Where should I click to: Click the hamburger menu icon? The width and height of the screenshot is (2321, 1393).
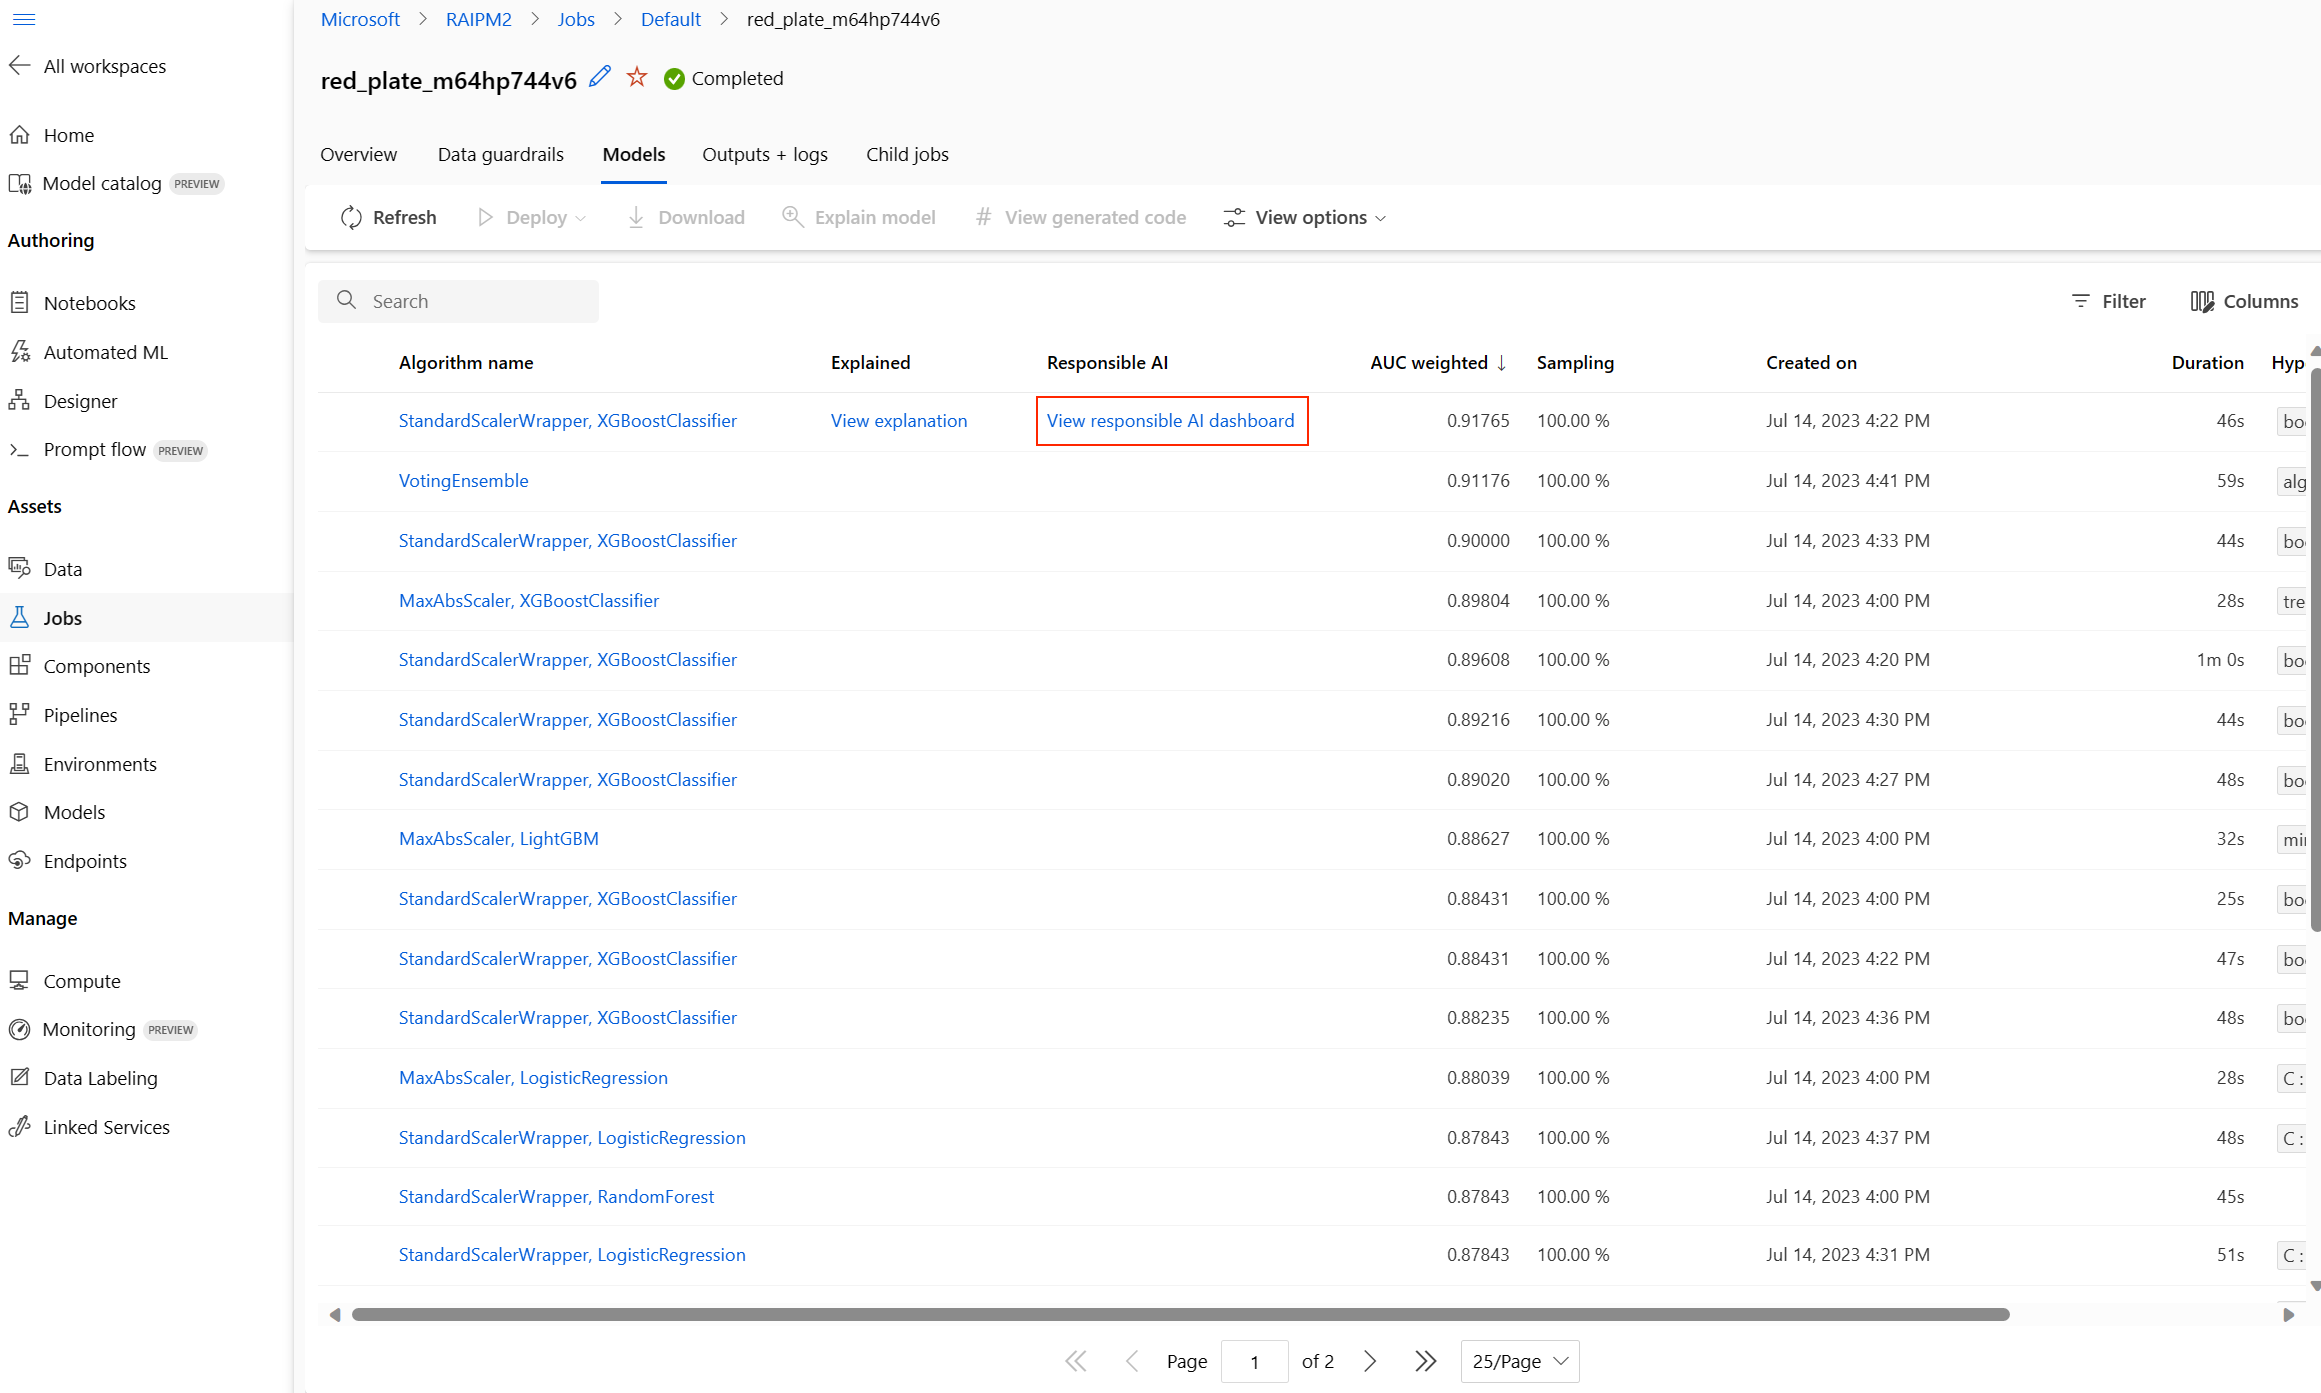pyautogui.click(x=24, y=19)
